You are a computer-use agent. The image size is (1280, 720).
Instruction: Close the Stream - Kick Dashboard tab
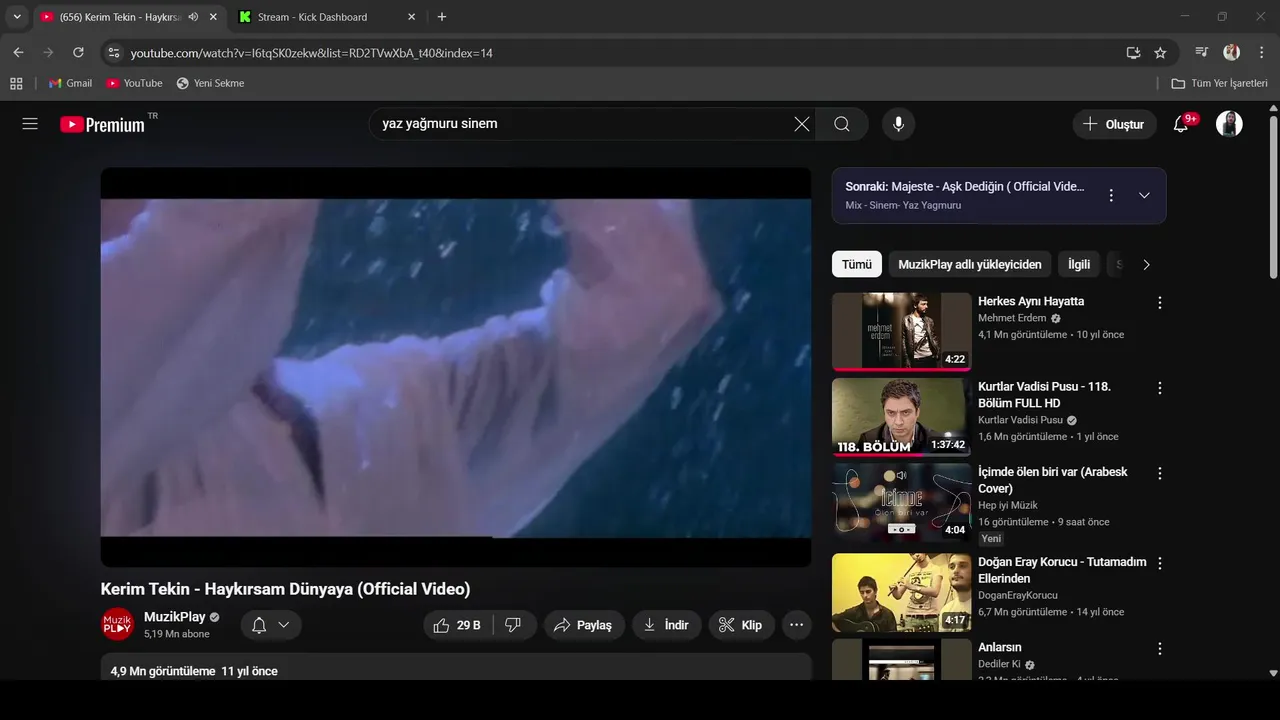[x=411, y=17]
